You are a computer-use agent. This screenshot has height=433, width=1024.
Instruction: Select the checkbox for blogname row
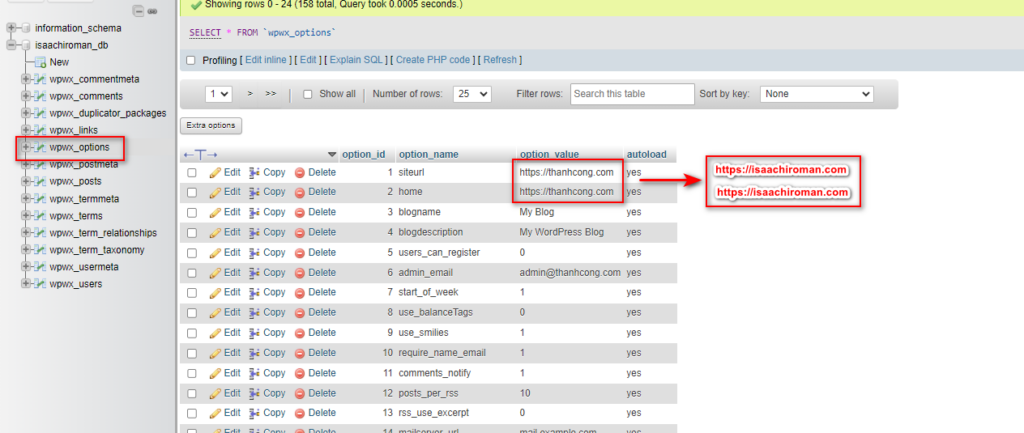192,212
